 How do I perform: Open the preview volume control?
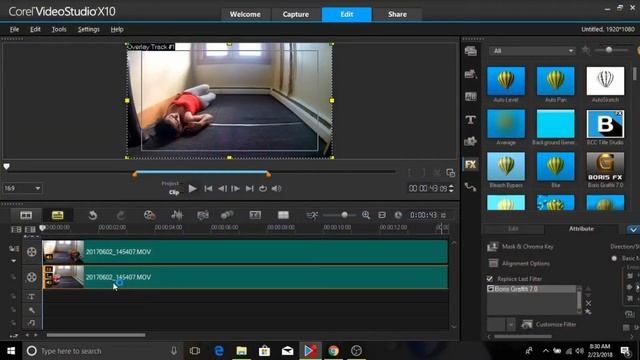[276, 189]
